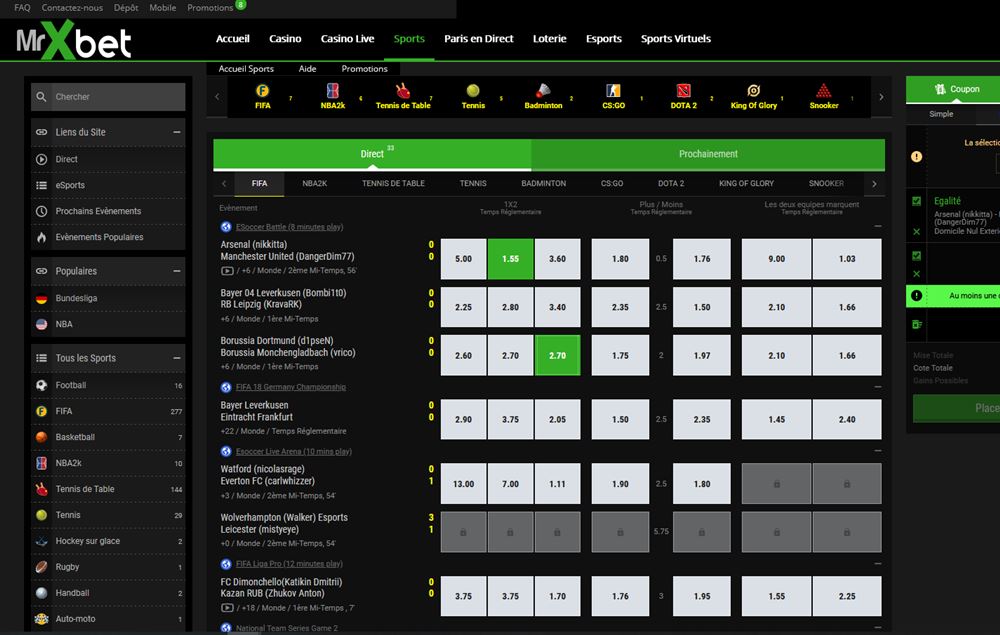
Task: Bet 5.00 on Arsenal (nikkitta) win
Action: click(463, 259)
